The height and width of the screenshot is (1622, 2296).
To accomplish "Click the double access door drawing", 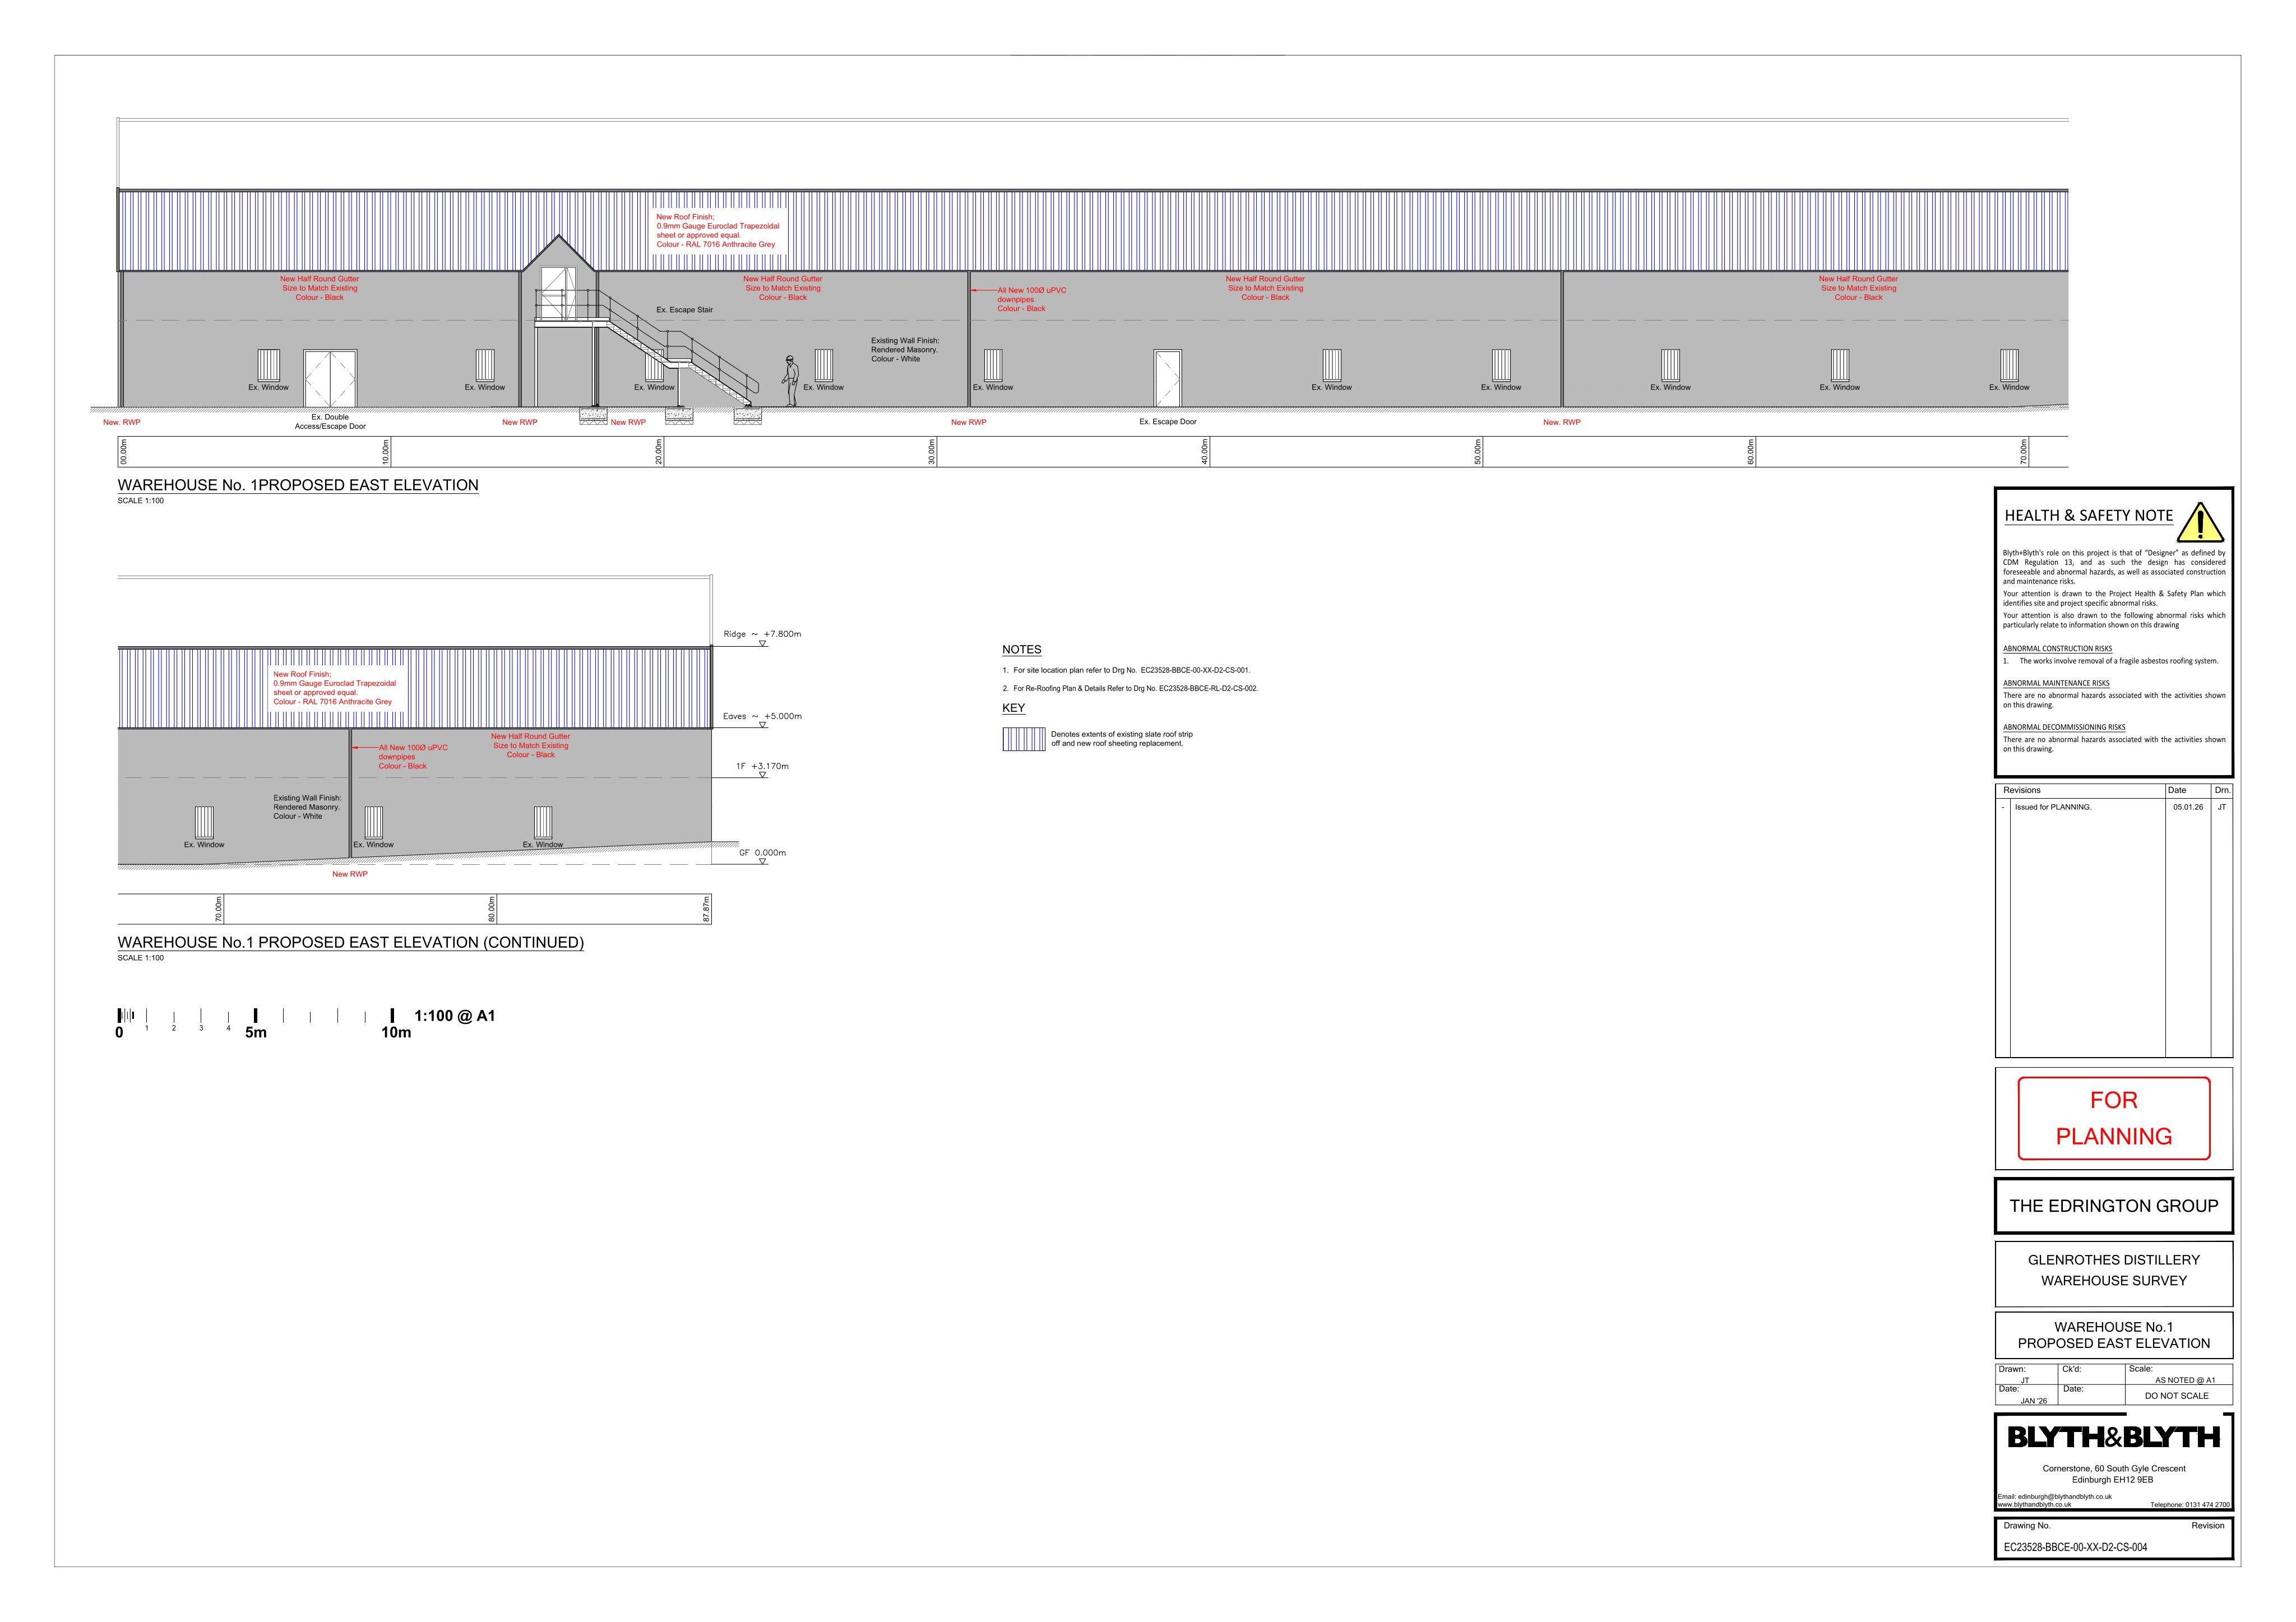I will (330, 379).
